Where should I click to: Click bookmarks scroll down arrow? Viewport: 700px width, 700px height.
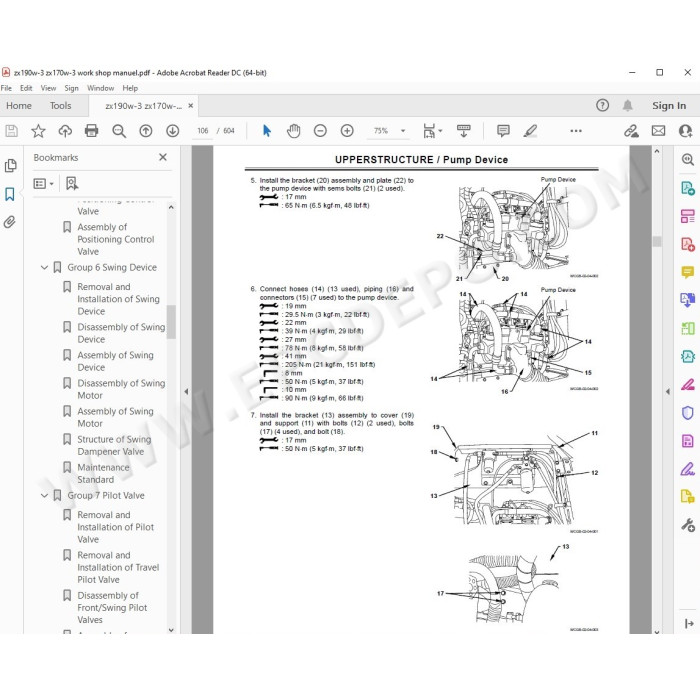click(x=171, y=630)
